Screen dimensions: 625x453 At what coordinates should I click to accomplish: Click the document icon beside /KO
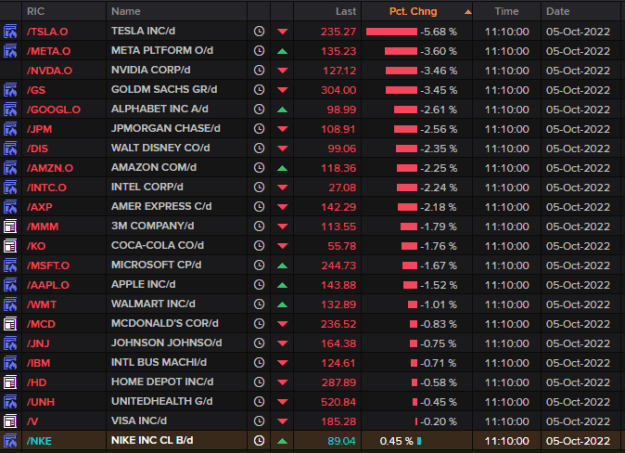pyautogui.click(x=10, y=246)
